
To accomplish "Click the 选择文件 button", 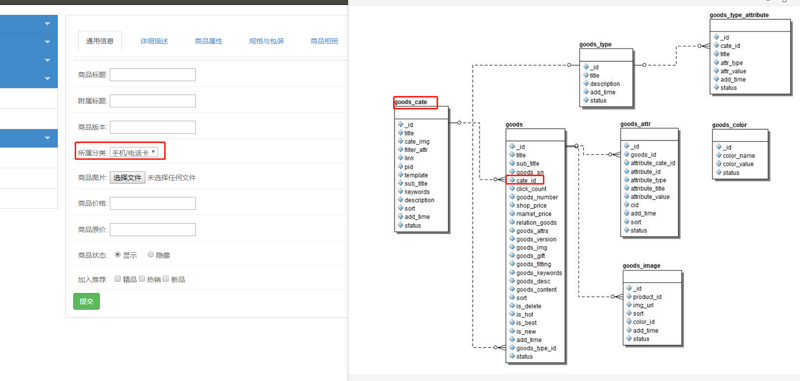I will (128, 177).
